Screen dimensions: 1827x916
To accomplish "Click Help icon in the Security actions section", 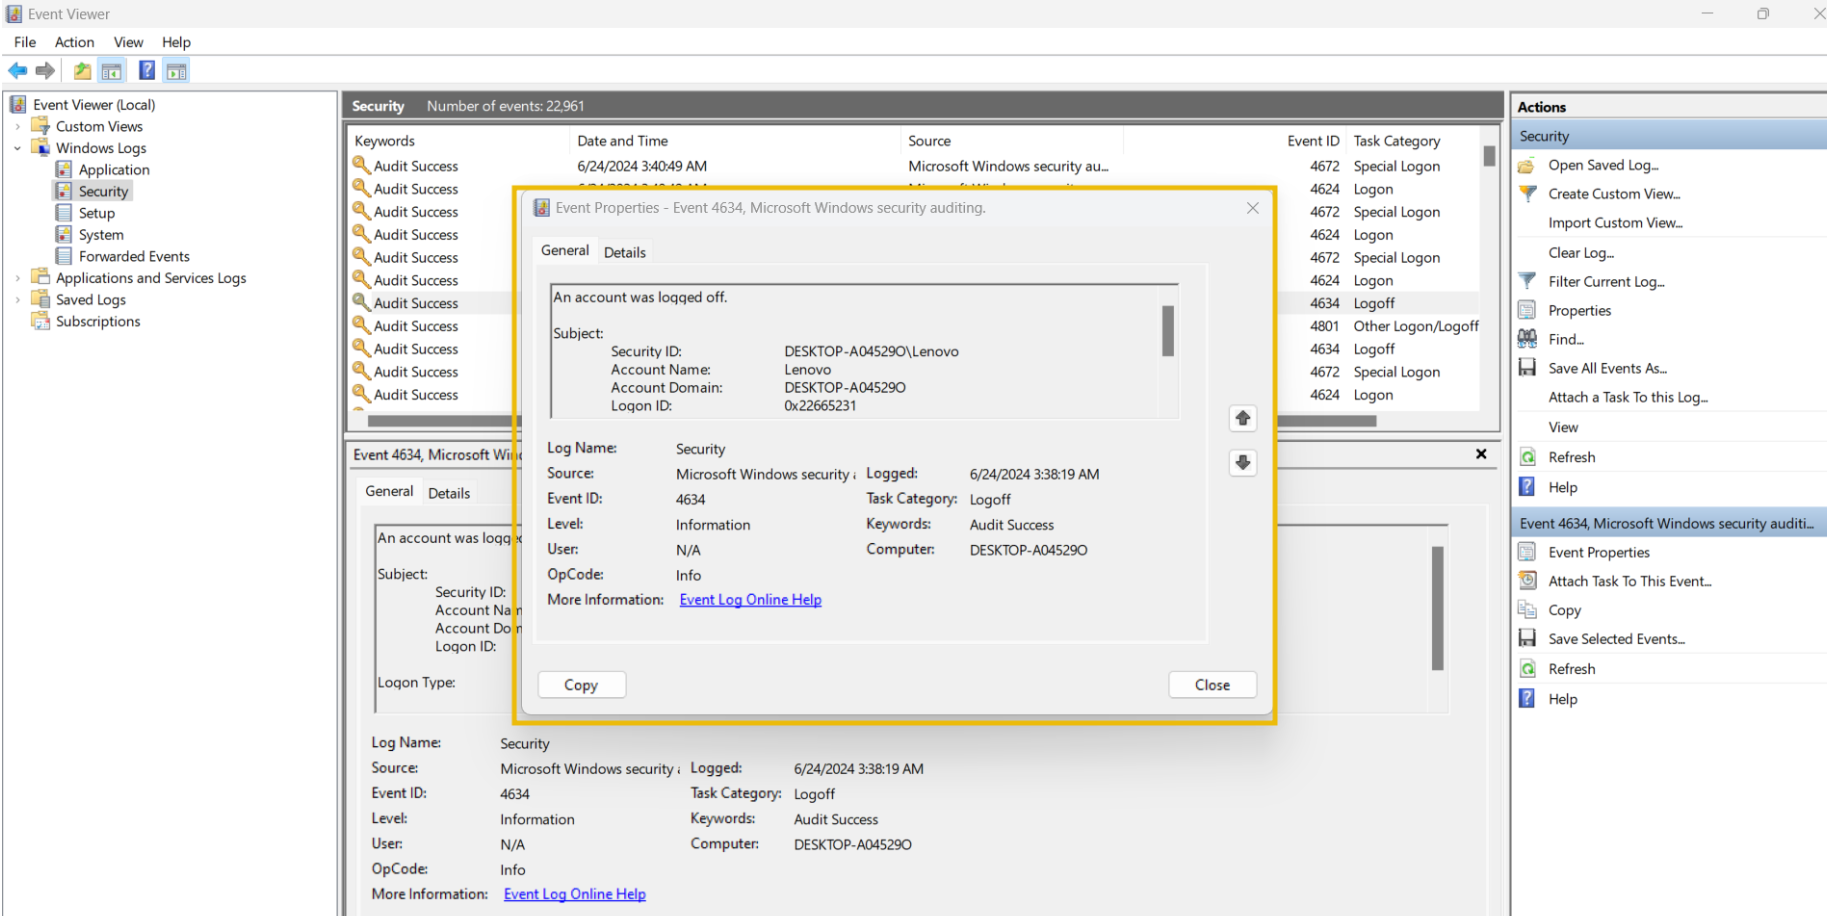I will (1527, 487).
